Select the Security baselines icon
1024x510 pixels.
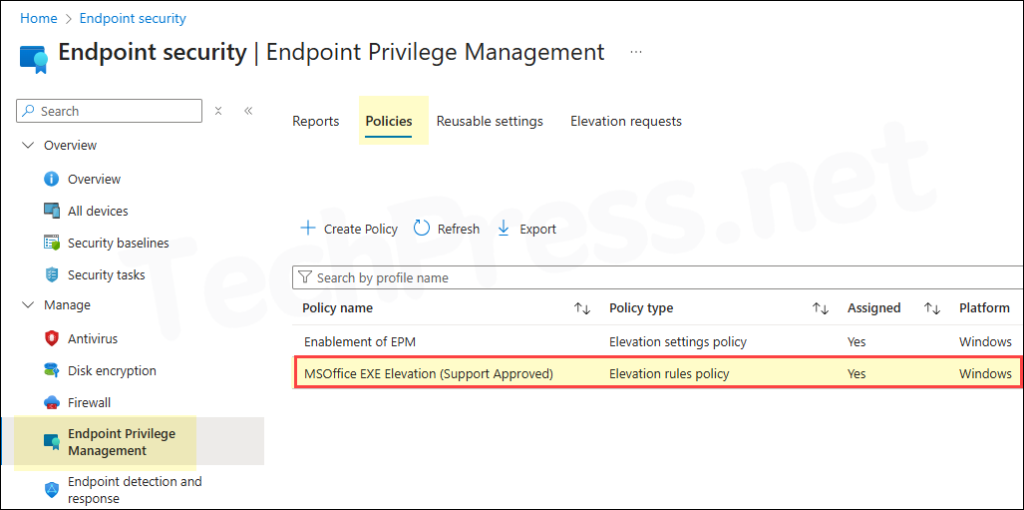point(52,243)
